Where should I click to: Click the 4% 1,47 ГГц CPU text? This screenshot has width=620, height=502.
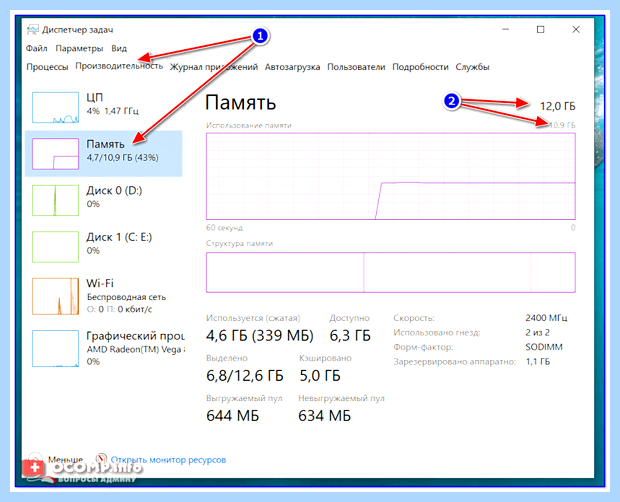pos(113,111)
